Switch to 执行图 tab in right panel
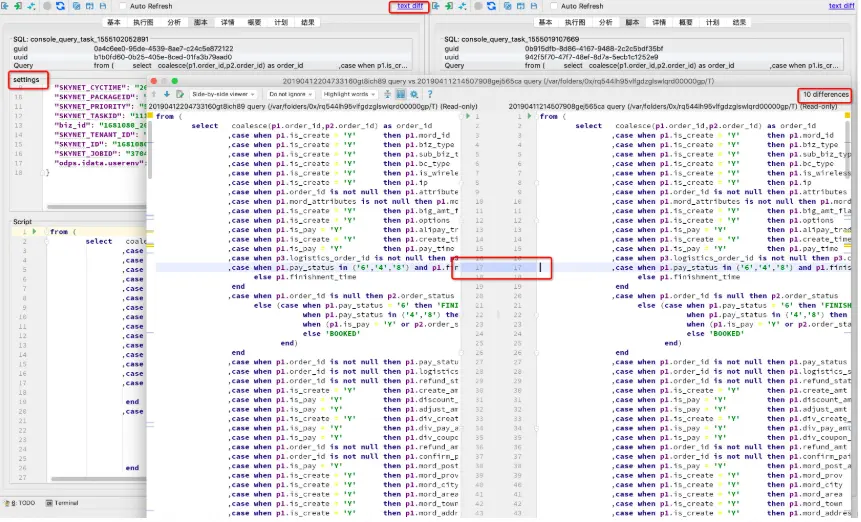This screenshot has height=522, width=861. pos(575,23)
